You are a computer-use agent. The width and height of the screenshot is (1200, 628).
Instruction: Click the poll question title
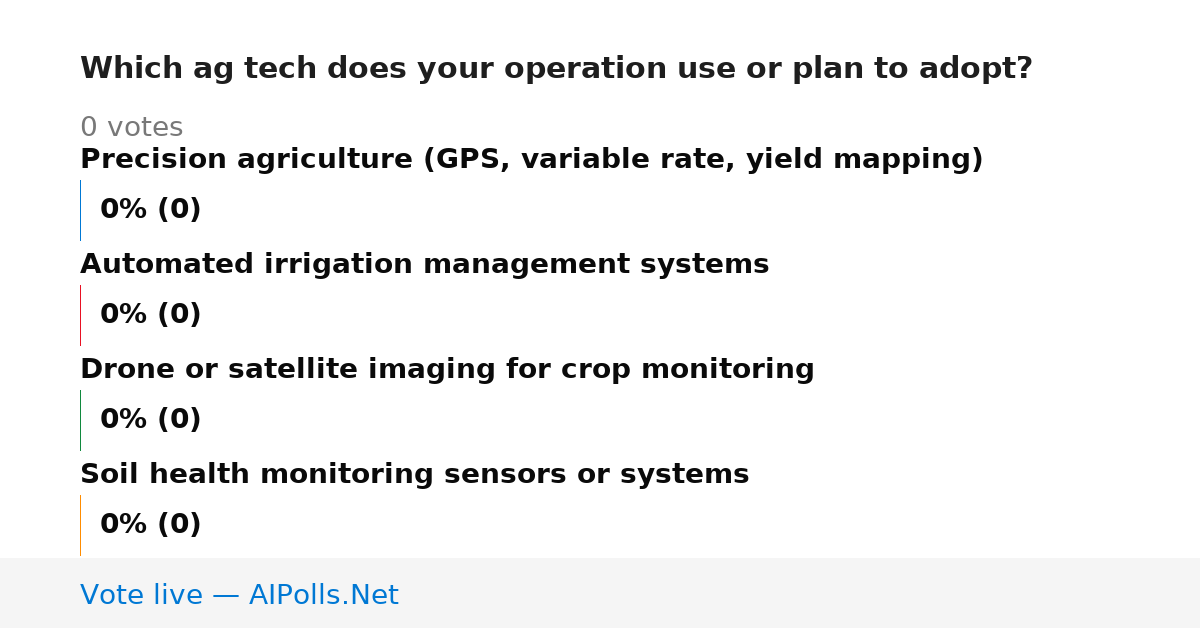pos(556,69)
